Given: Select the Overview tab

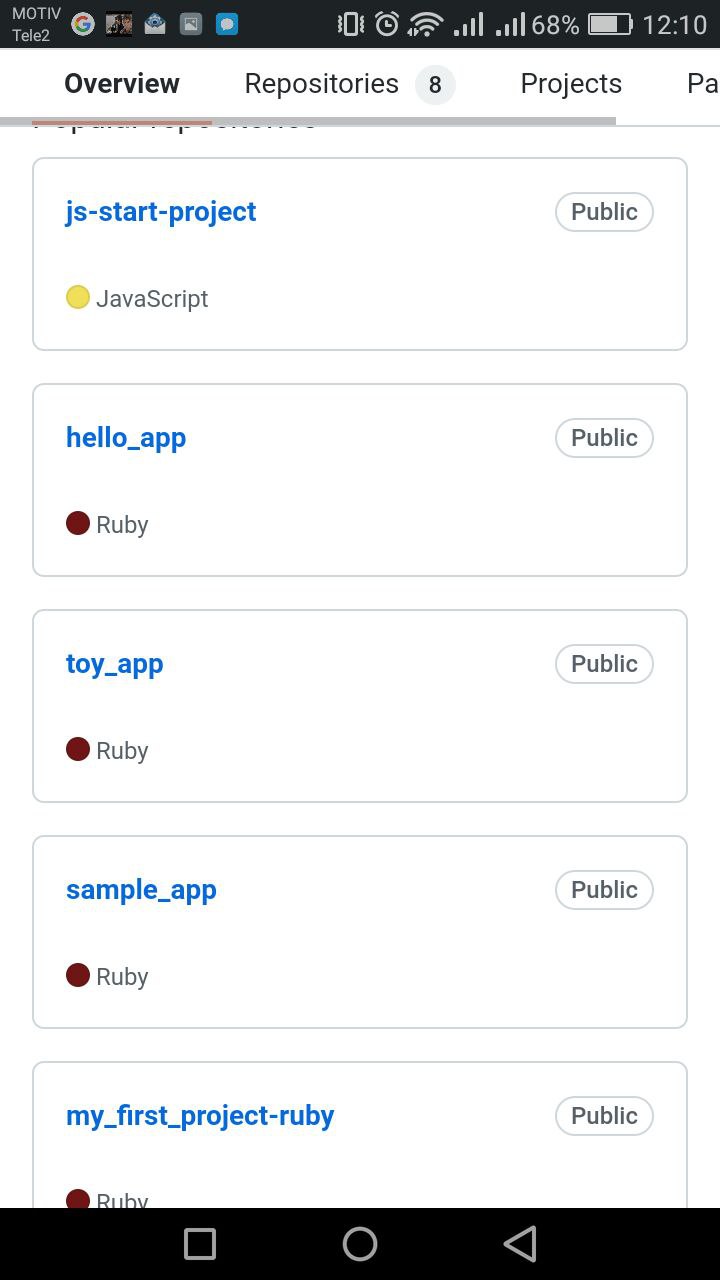Looking at the screenshot, I should point(122,84).
